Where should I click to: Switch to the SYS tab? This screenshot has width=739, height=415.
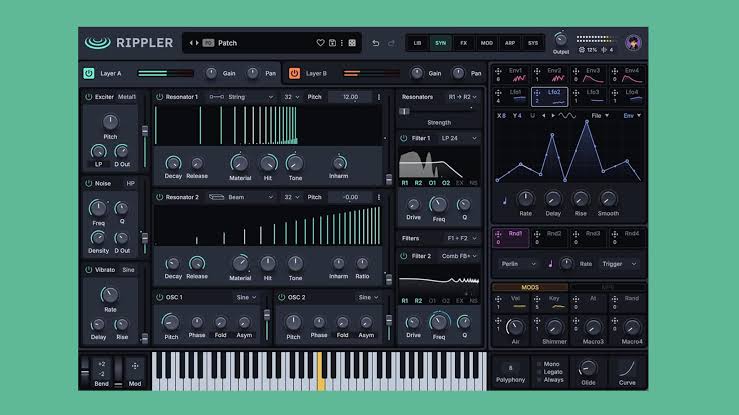coord(533,43)
